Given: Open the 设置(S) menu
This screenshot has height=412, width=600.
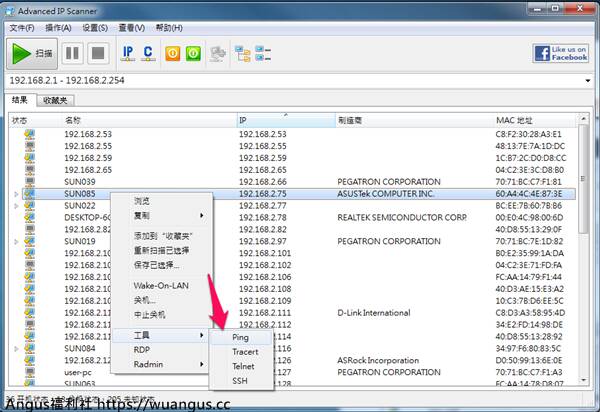Looking at the screenshot, I should point(95,28).
